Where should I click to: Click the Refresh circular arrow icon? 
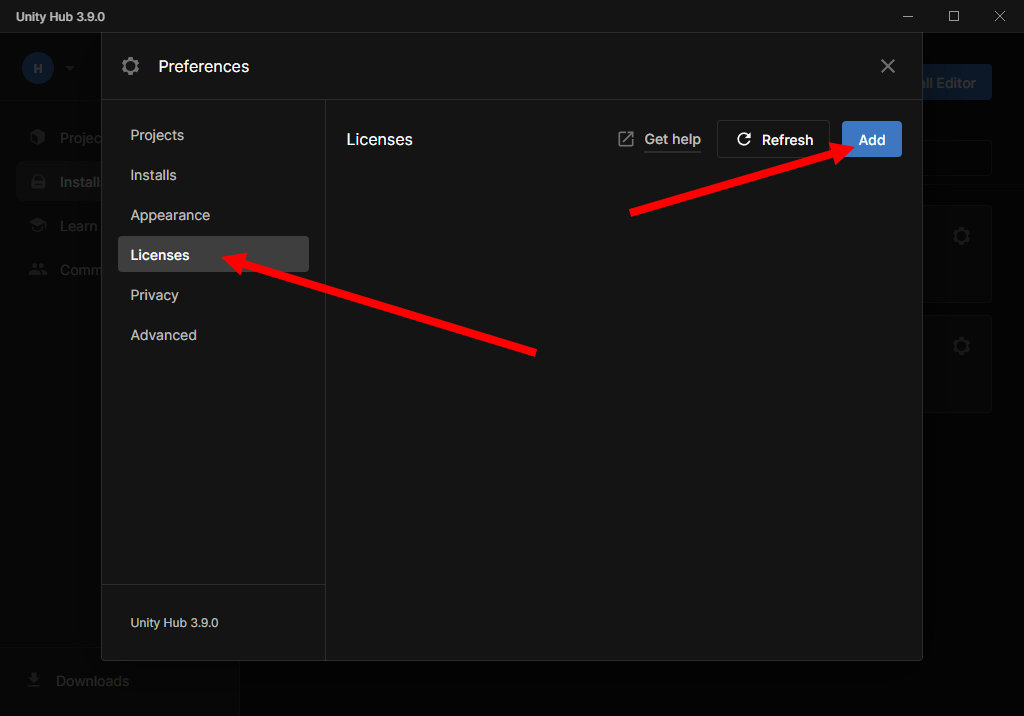744,139
